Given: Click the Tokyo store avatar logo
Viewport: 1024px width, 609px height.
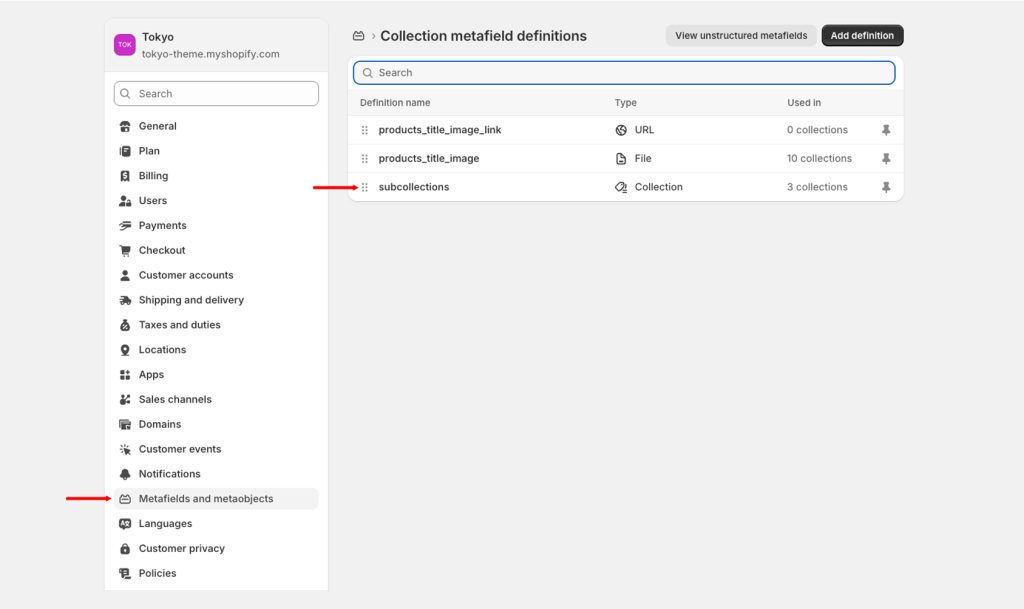Looking at the screenshot, I should coord(125,45).
